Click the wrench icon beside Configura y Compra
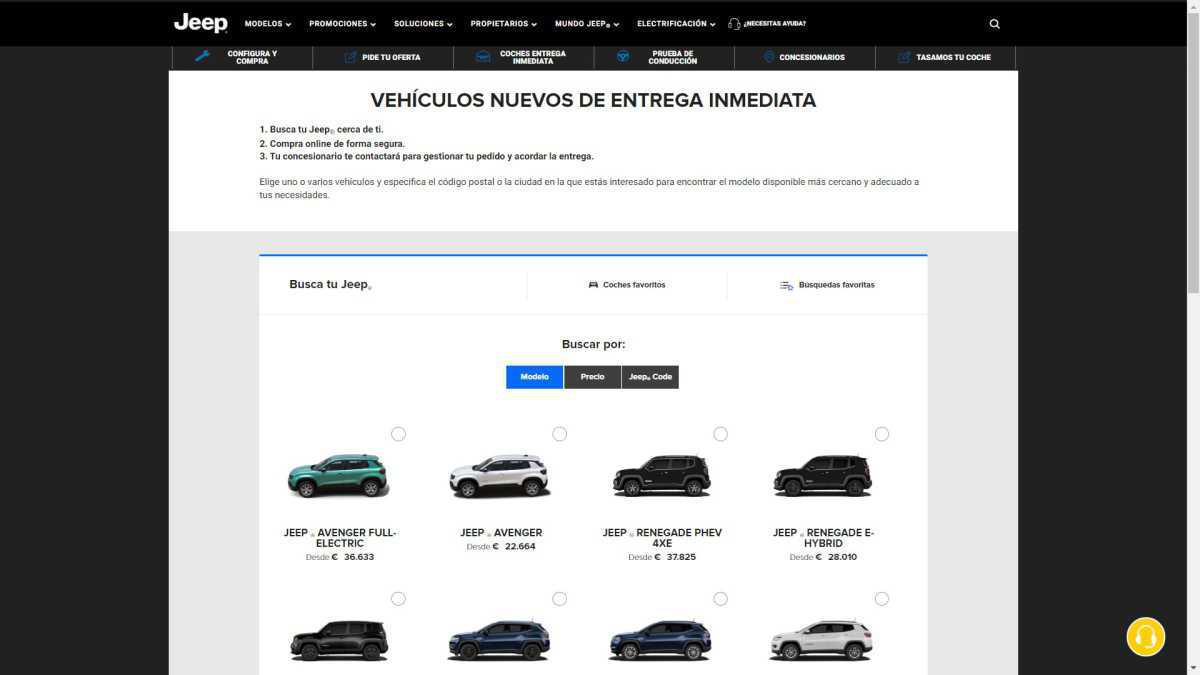 (x=203, y=56)
